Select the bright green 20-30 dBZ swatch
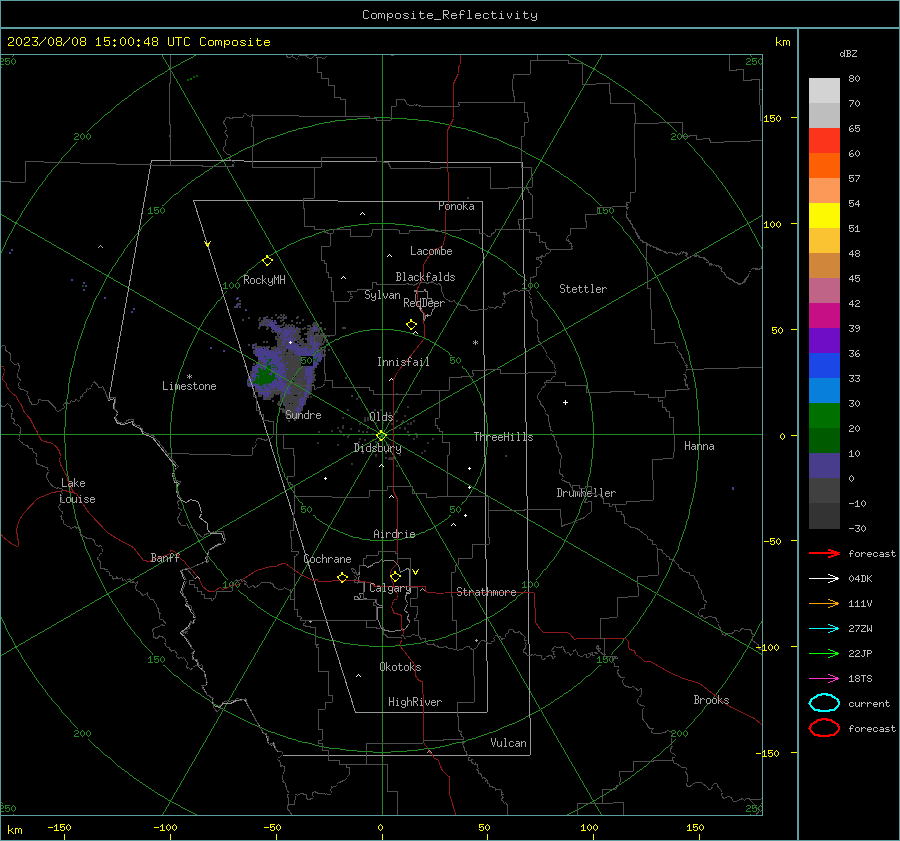The image size is (900, 841). click(x=824, y=416)
